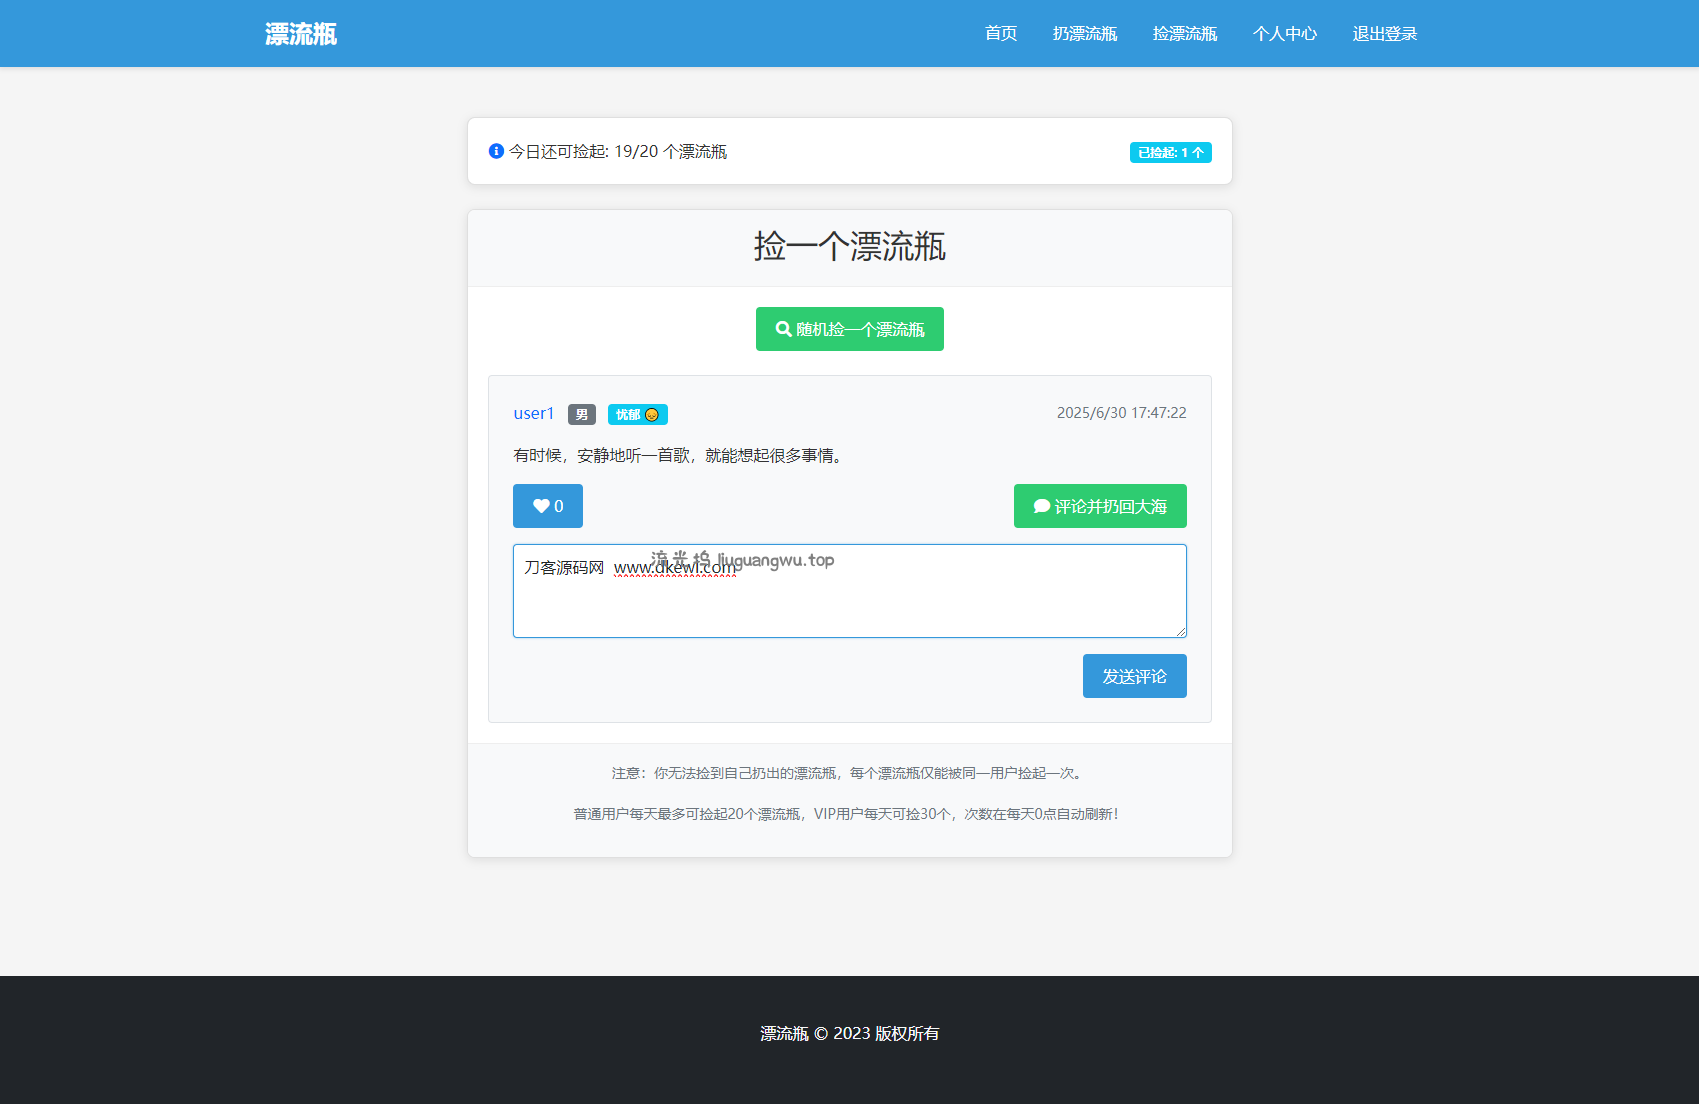The height and width of the screenshot is (1104, 1699).
Task: Click the heart like button
Action: click(547, 506)
